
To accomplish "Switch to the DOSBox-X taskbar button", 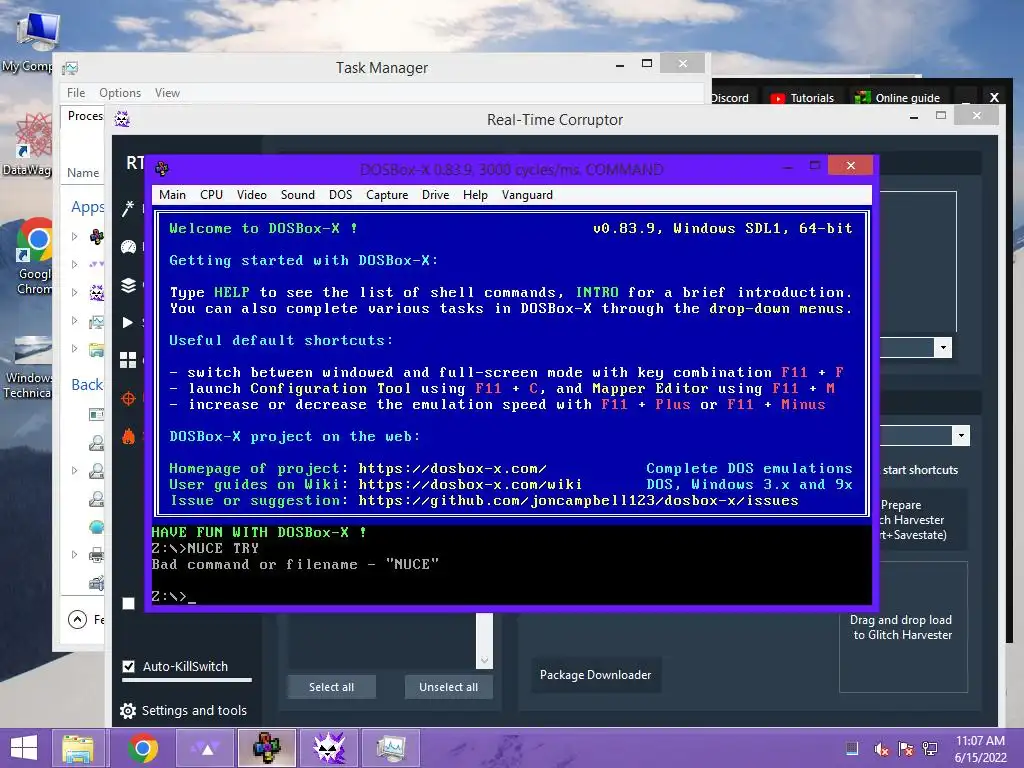I will point(266,748).
